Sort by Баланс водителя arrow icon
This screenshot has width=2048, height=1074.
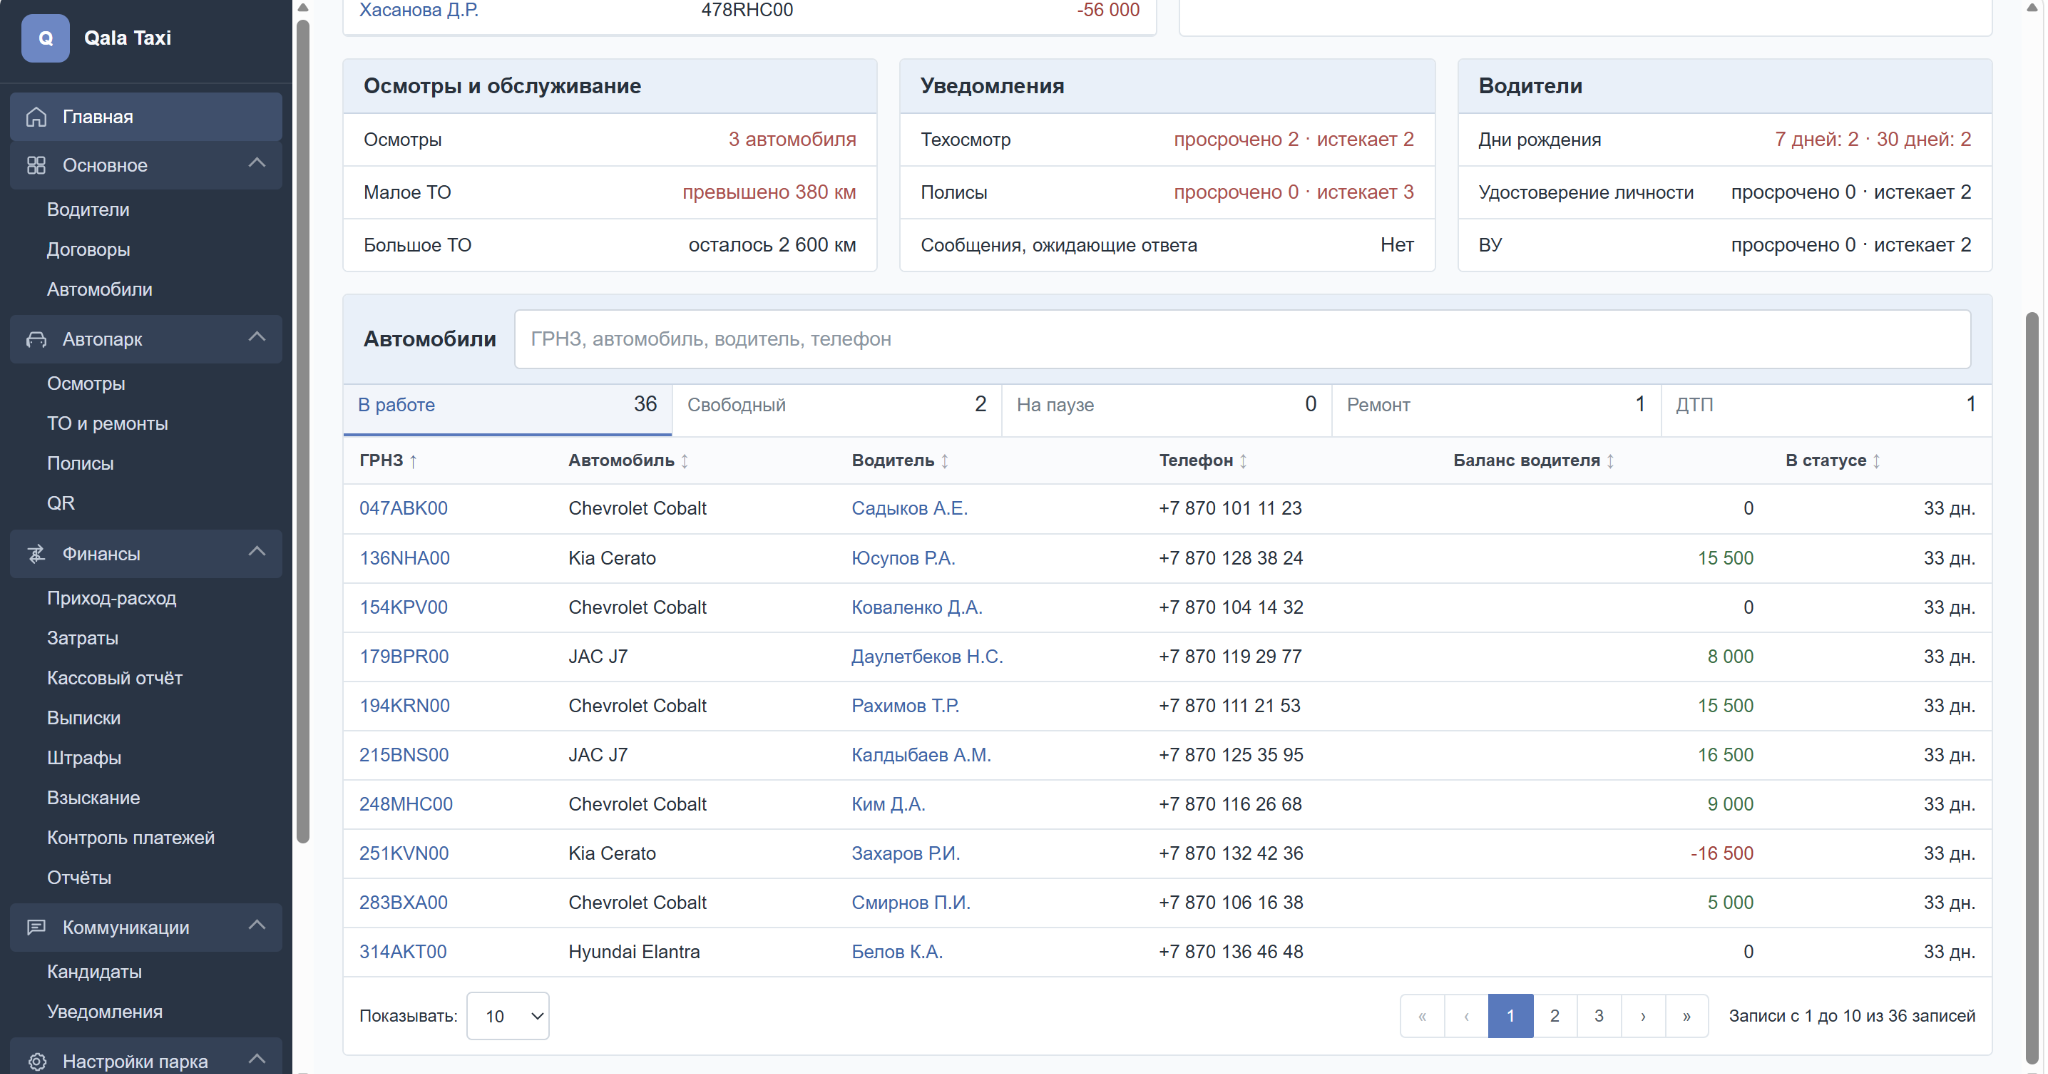[1611, 461]
